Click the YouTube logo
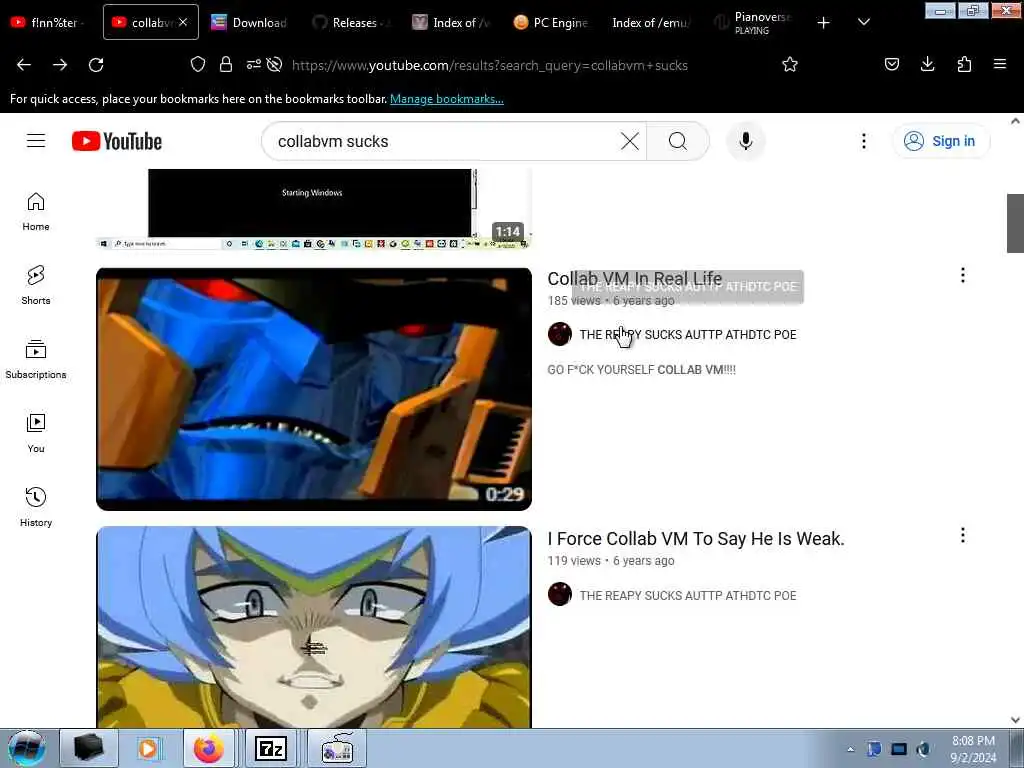1024x768 pixels. pos(117,141)
